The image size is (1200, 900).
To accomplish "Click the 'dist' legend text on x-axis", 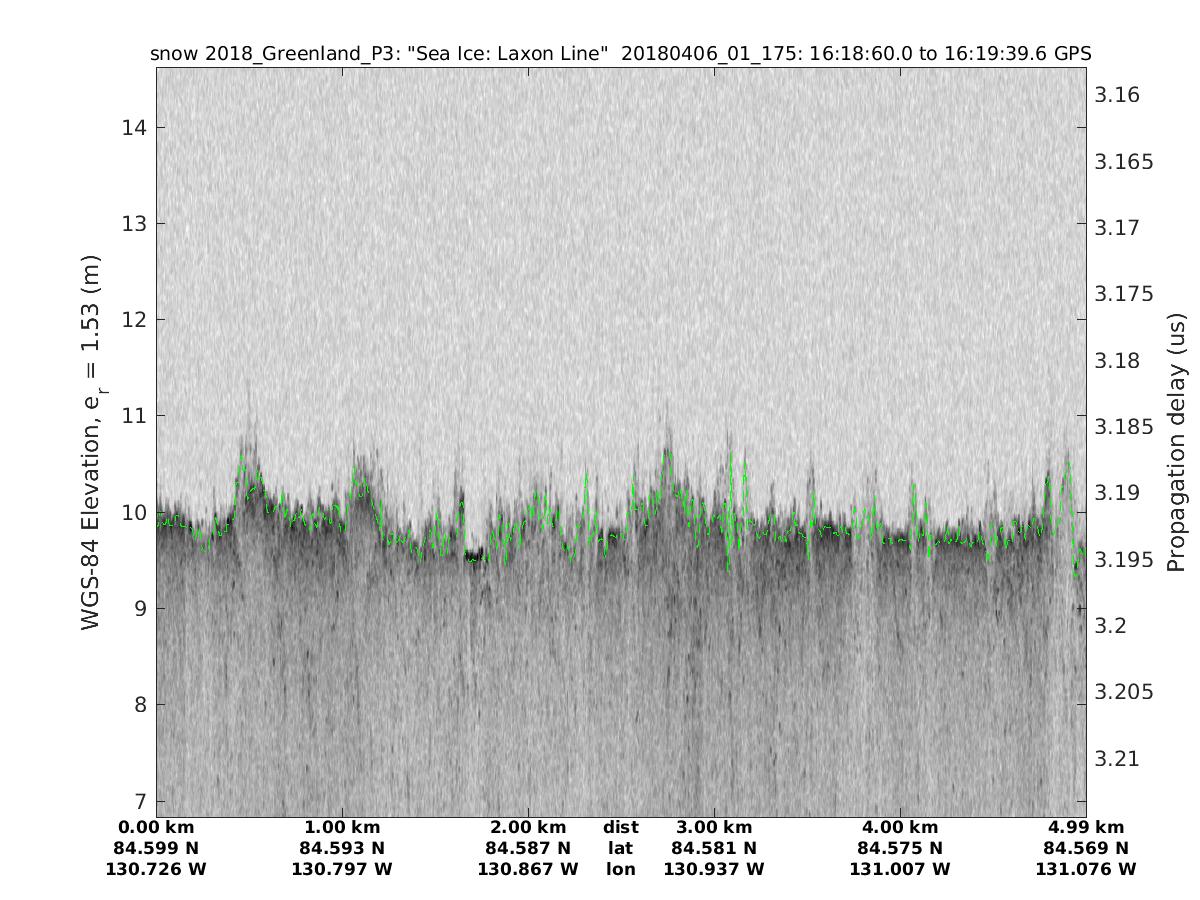I will click(620, 827).
